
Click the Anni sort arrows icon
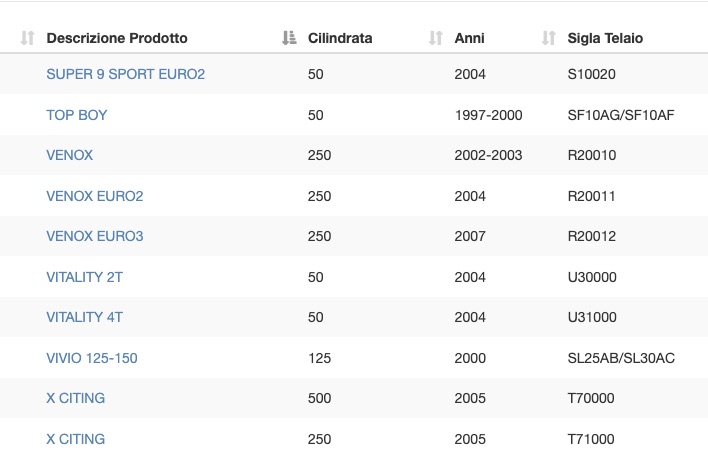click(x=436, y=38)
